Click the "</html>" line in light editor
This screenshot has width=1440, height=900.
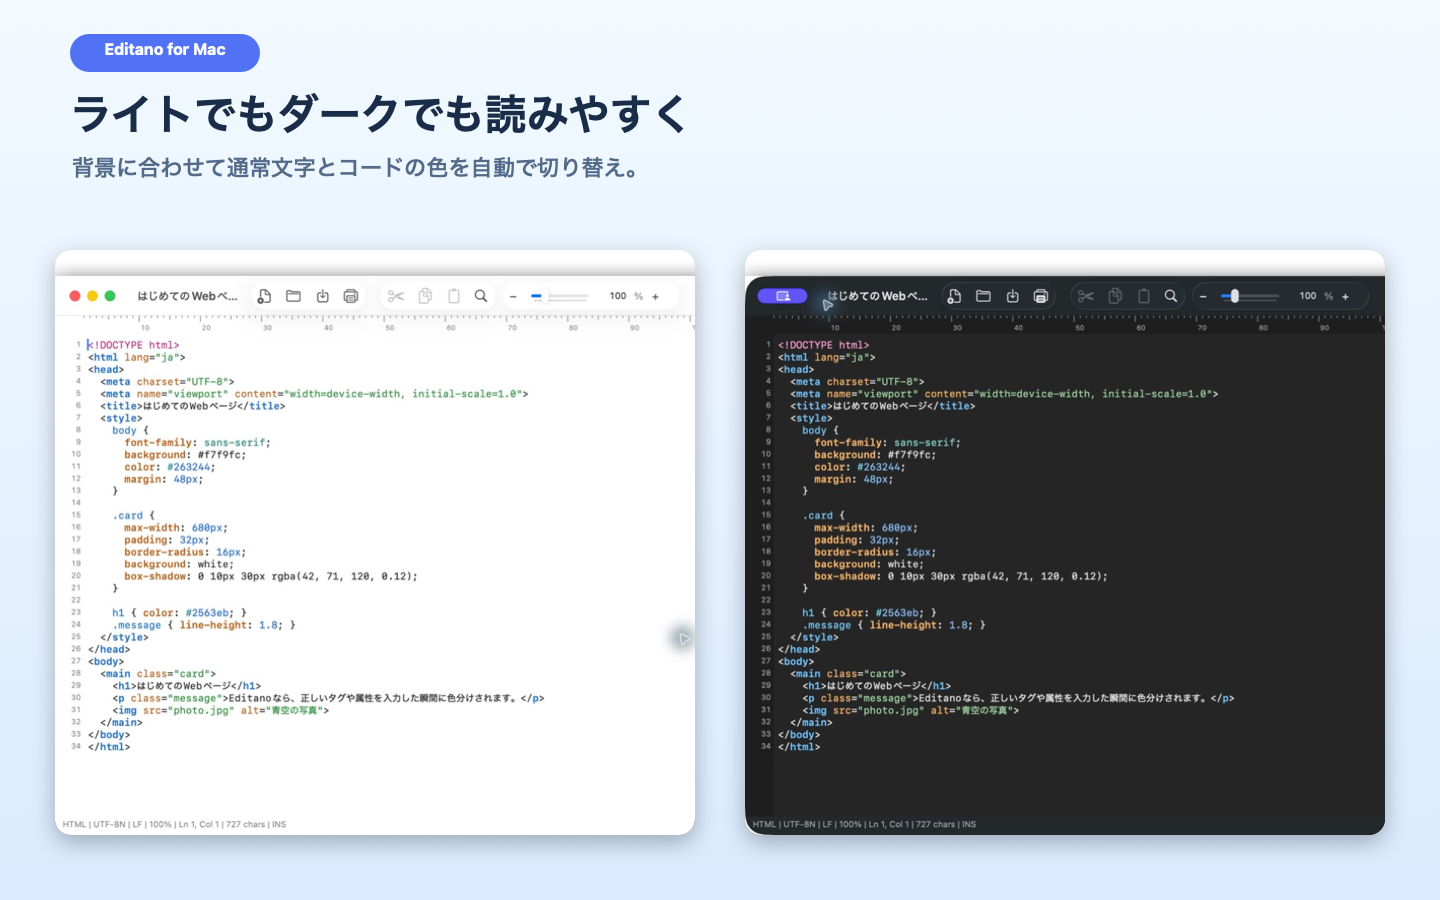(x=109, y=747)
